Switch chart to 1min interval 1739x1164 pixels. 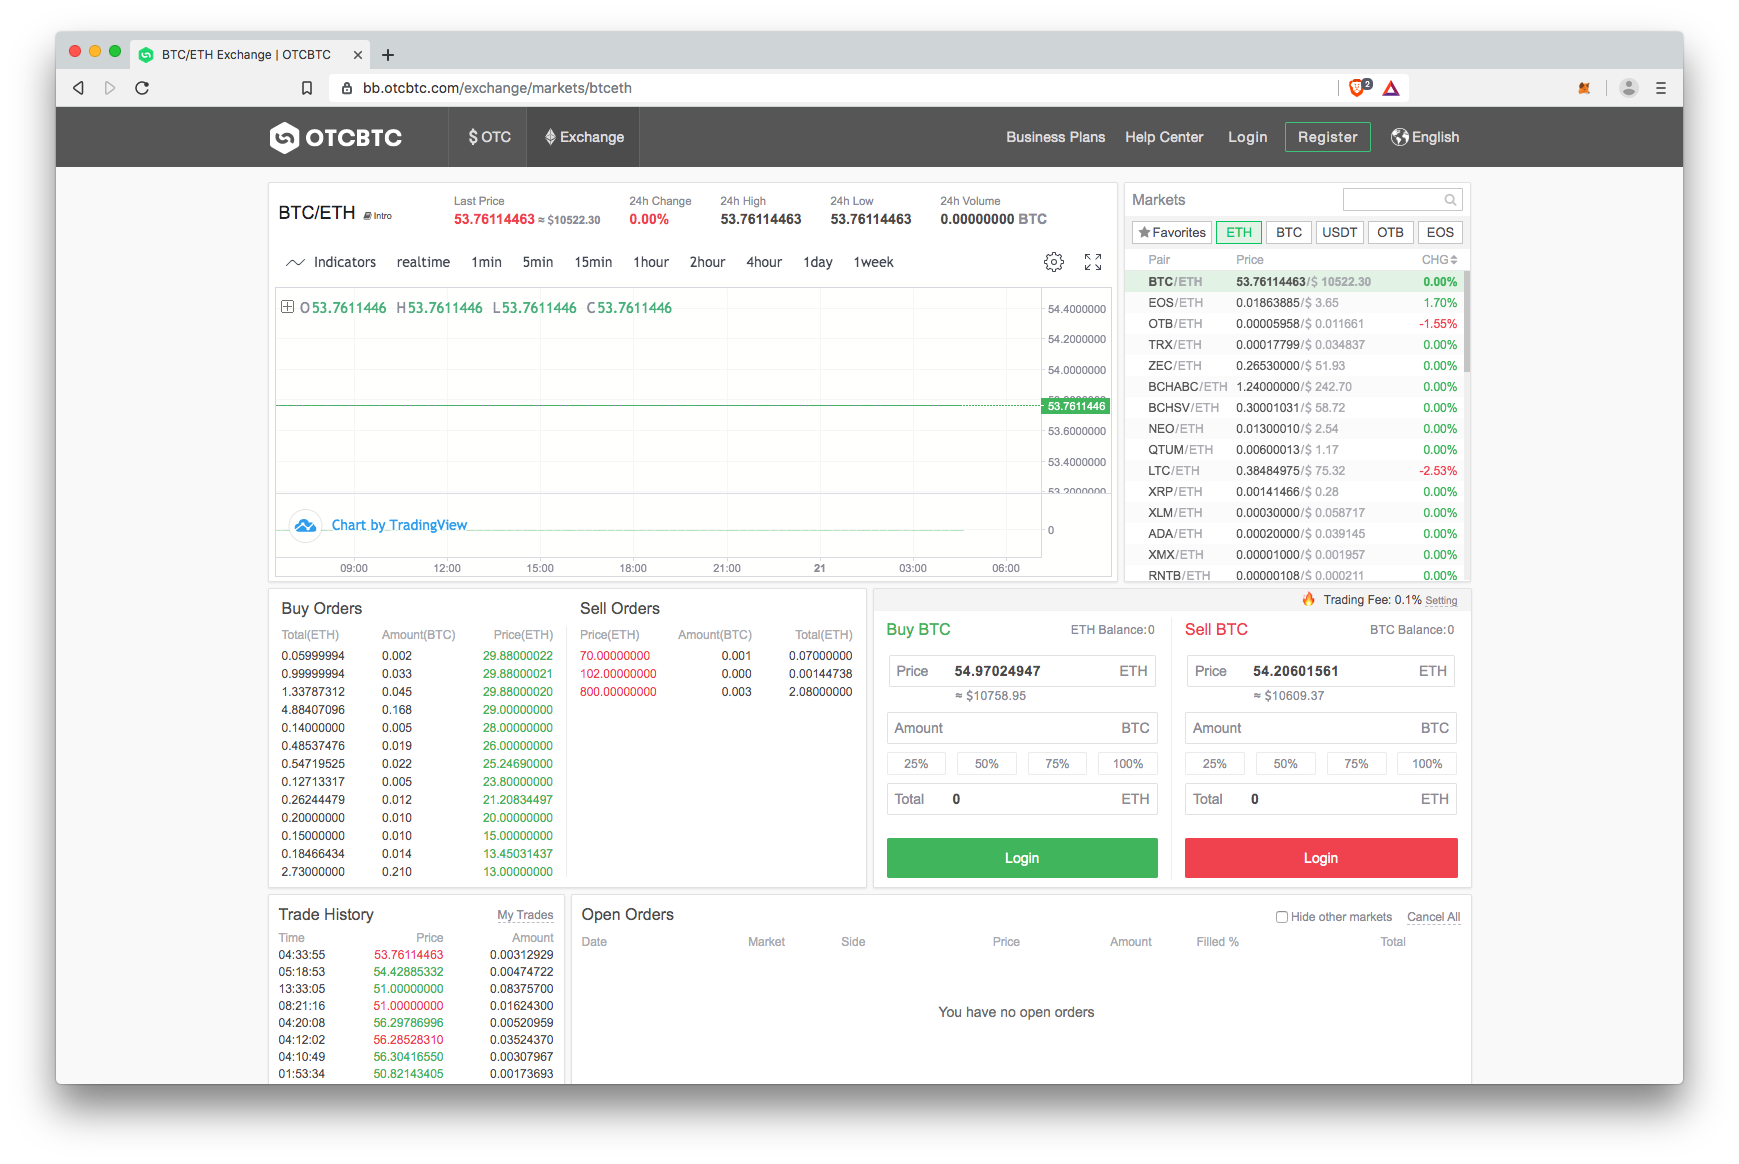pos(487,262)
